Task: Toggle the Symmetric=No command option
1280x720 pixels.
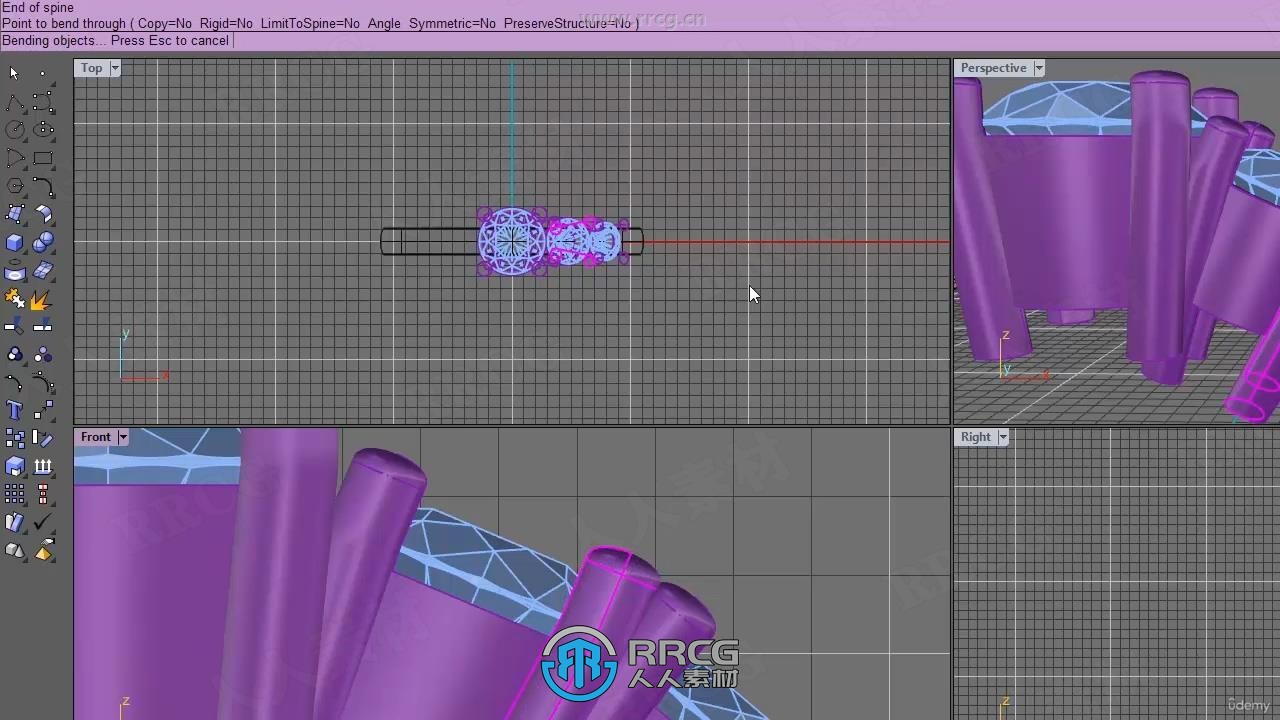Action: 452,23
